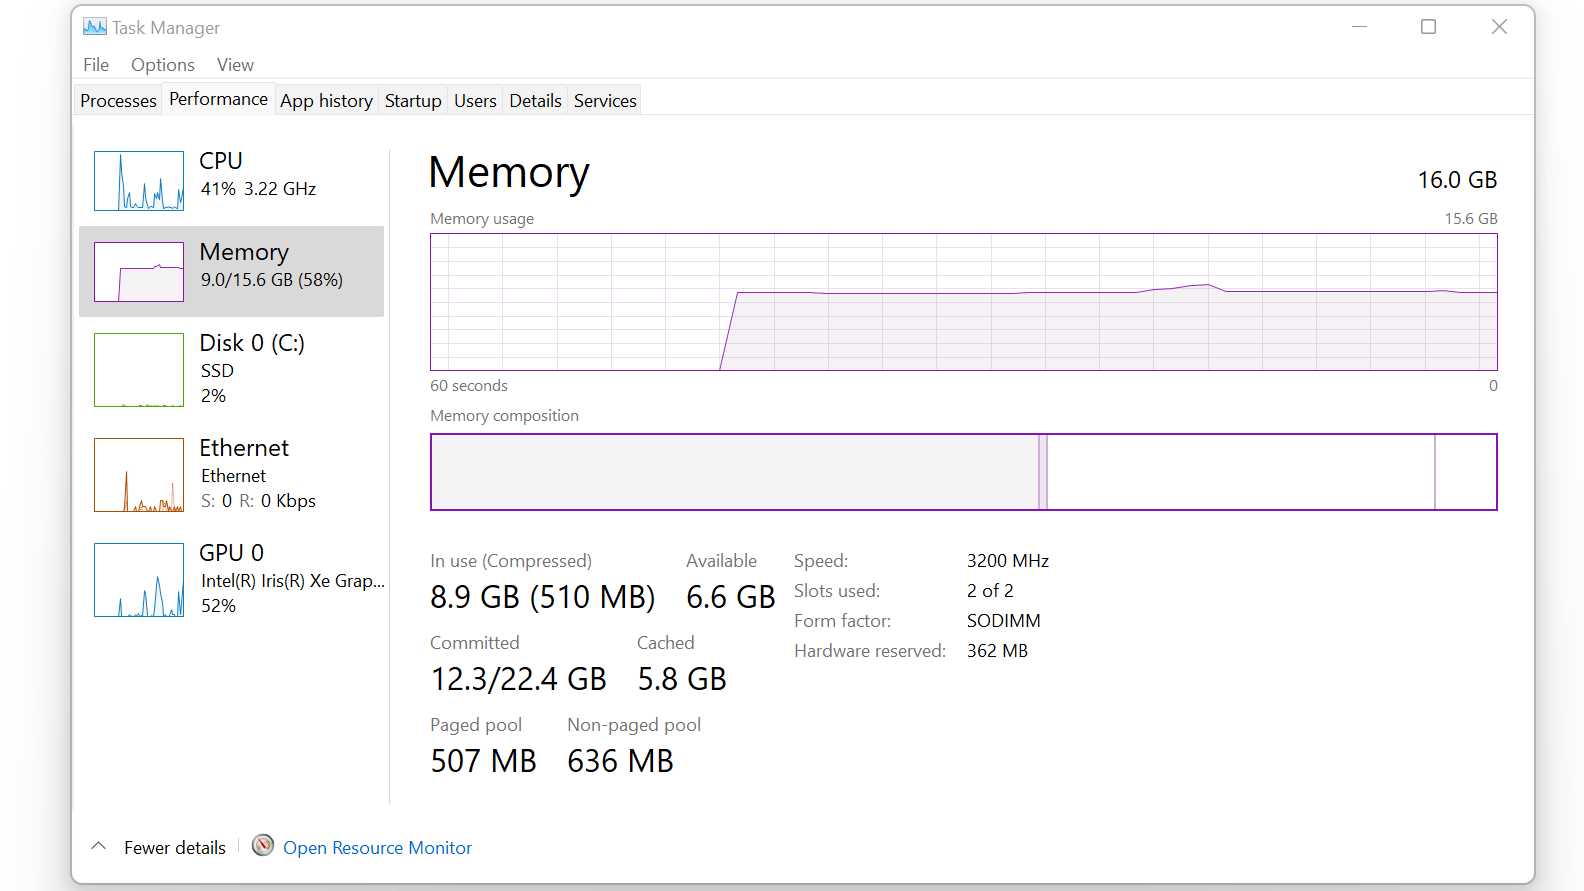The width and height of the screenshot is (1584, 891).
Task: Maximize the Task Manager window
Action: 1428,27
